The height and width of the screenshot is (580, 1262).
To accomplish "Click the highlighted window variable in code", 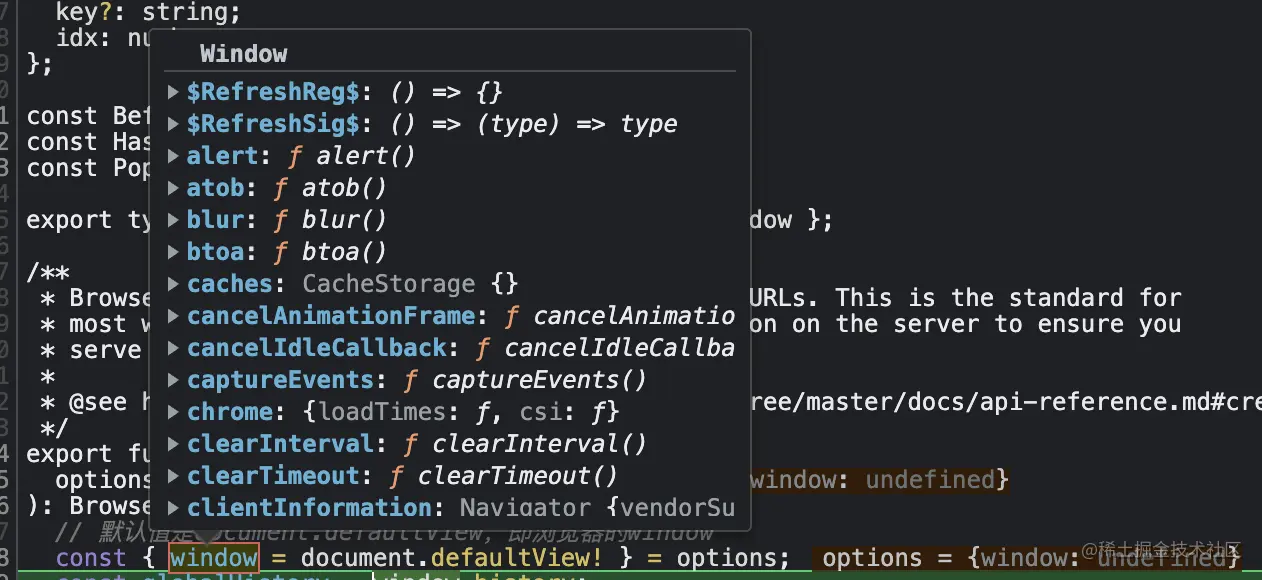I will coord(214,558).
